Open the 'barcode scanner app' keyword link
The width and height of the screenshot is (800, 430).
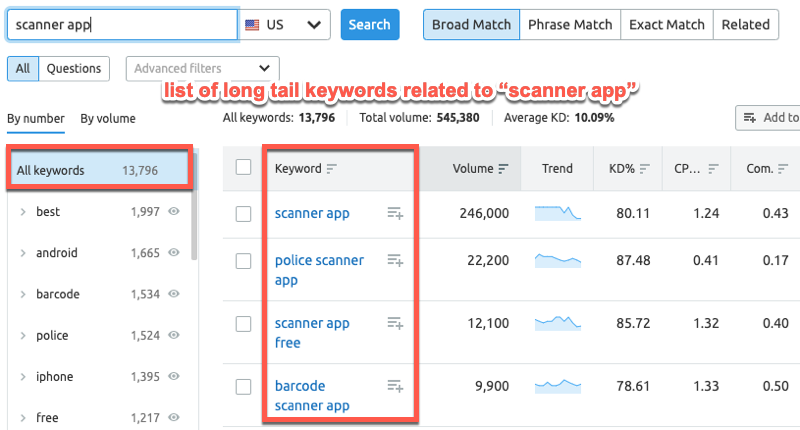coord(312,396)
